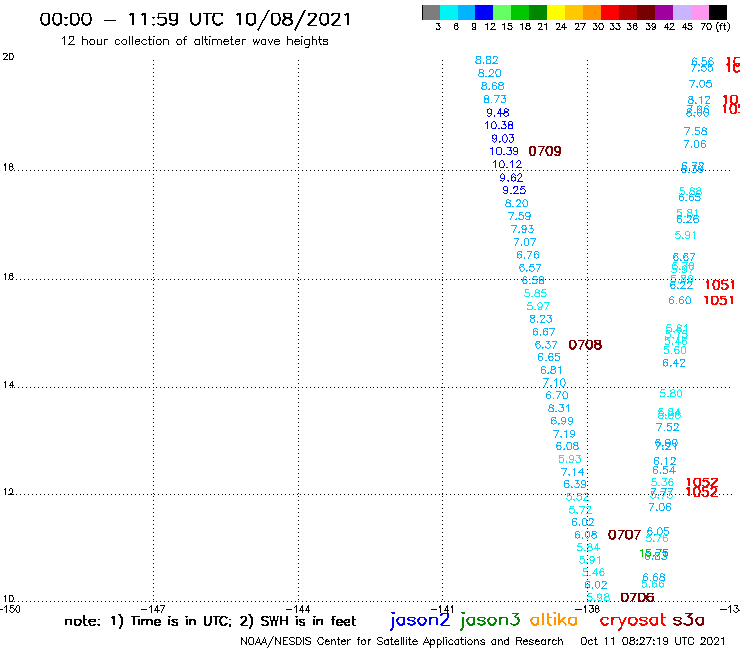740x650 pixels.
Task: Click the wave height value 6.81
Action: pos(551,370)
